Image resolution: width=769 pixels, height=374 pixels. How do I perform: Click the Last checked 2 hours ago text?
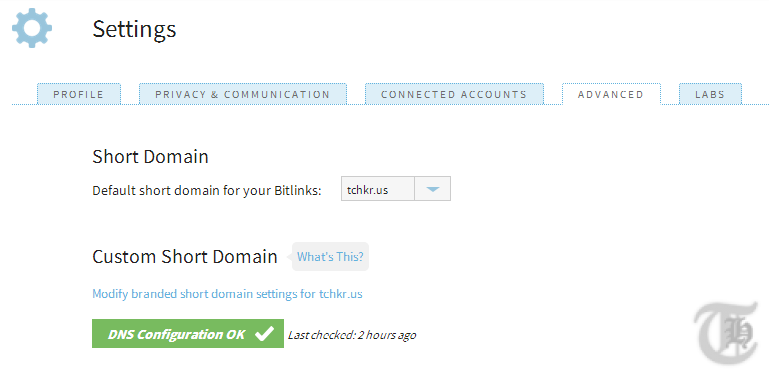click(352, 335)
